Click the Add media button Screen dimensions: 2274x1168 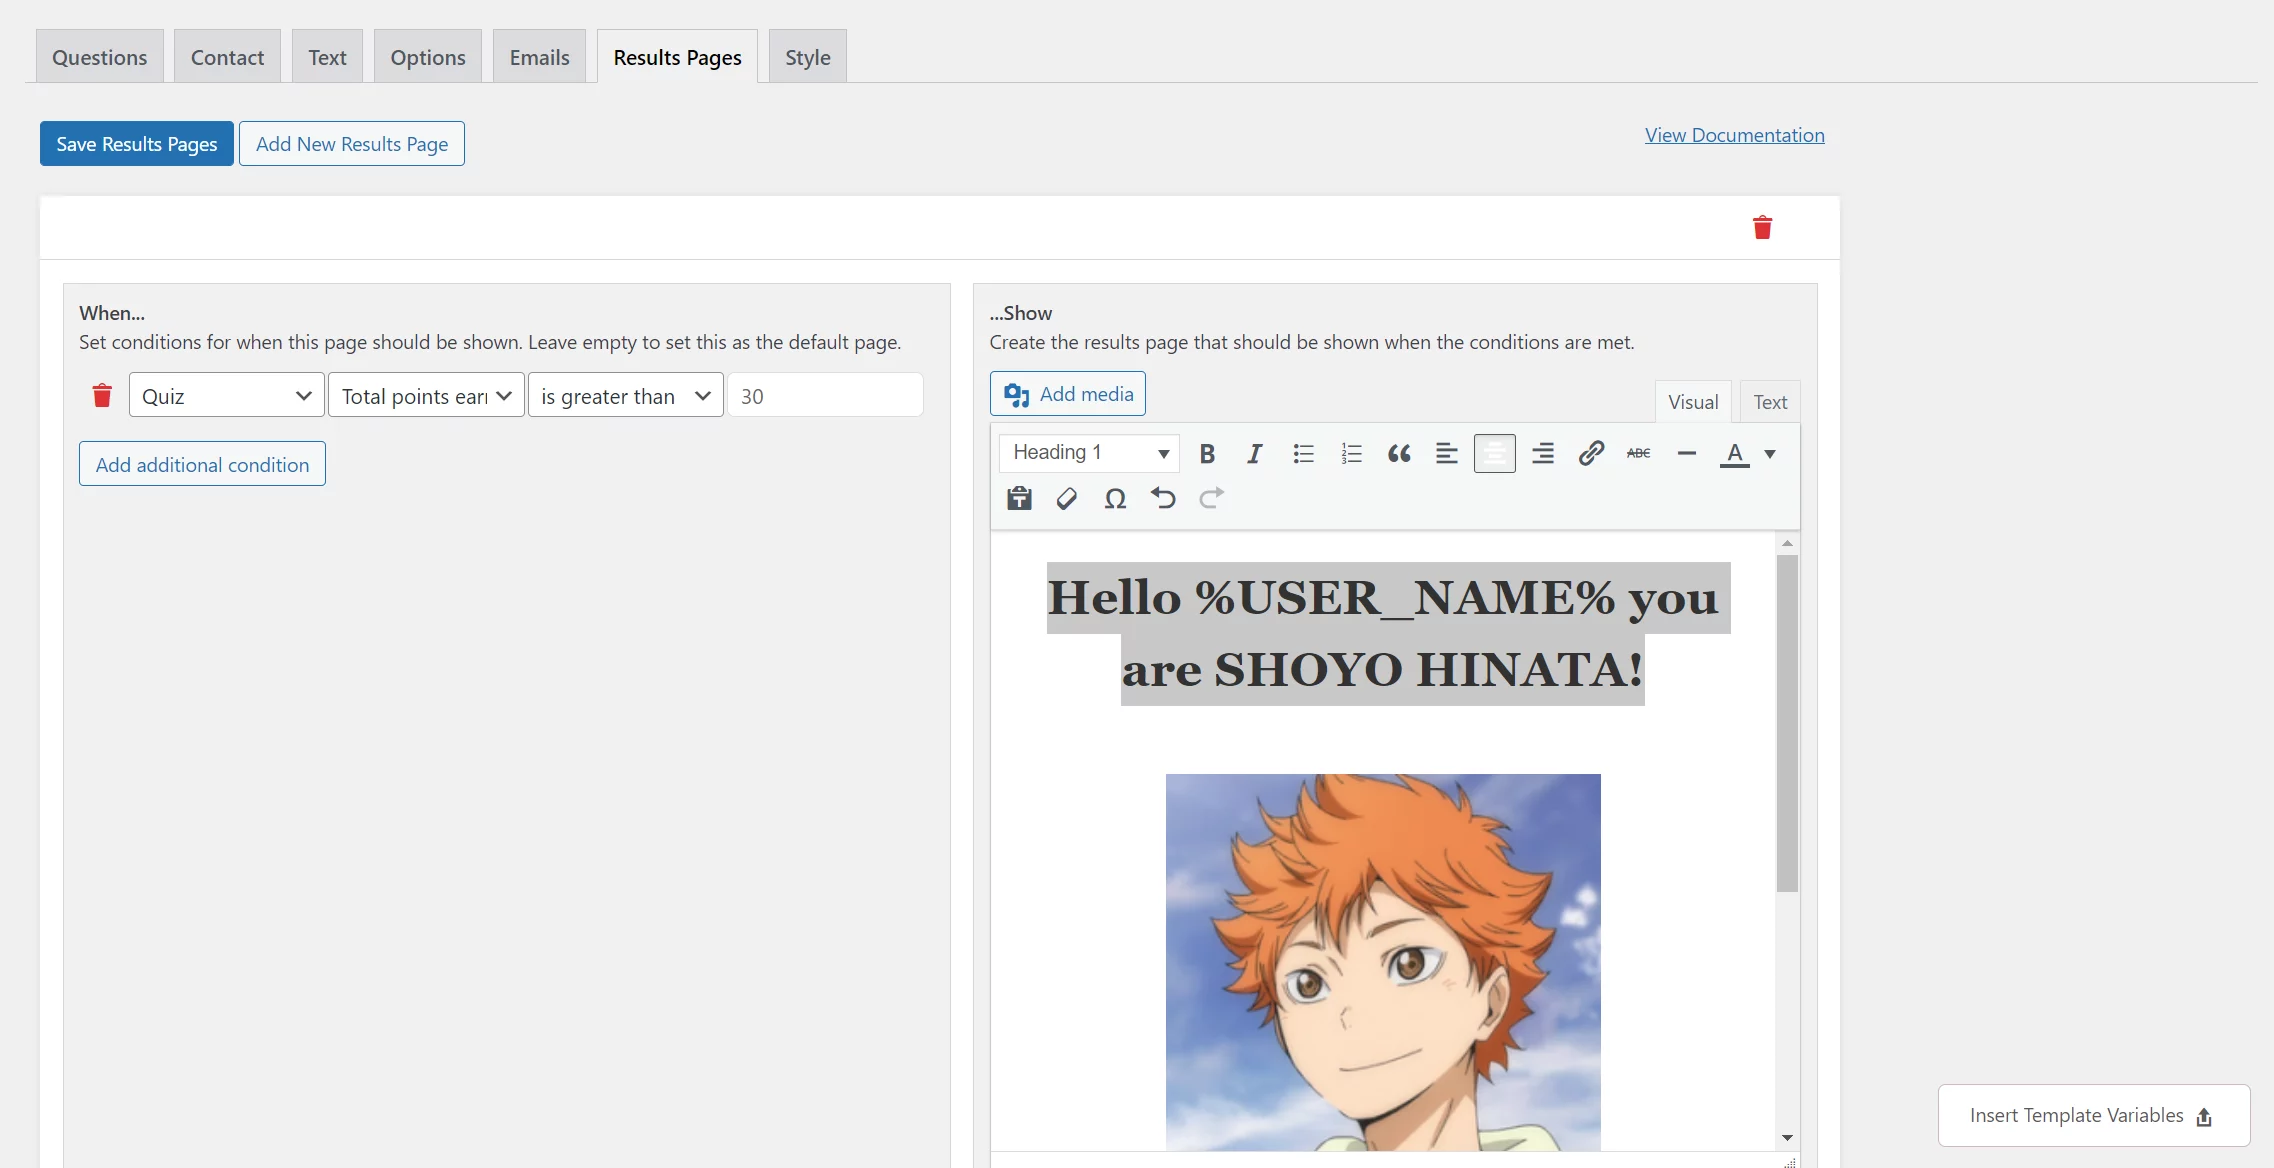click(1068, 394)
